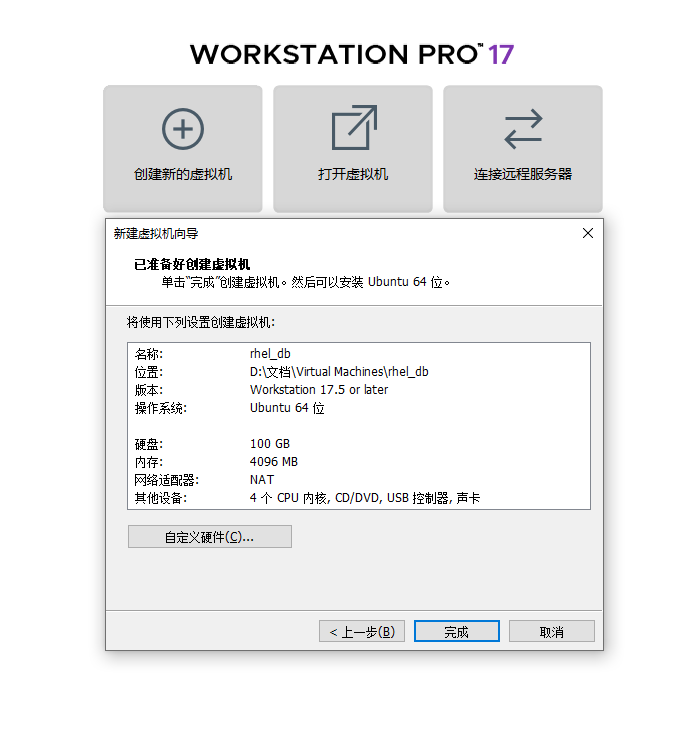Click the 版本: label
This screenshot has height=754, width=695.
point(149,390)
